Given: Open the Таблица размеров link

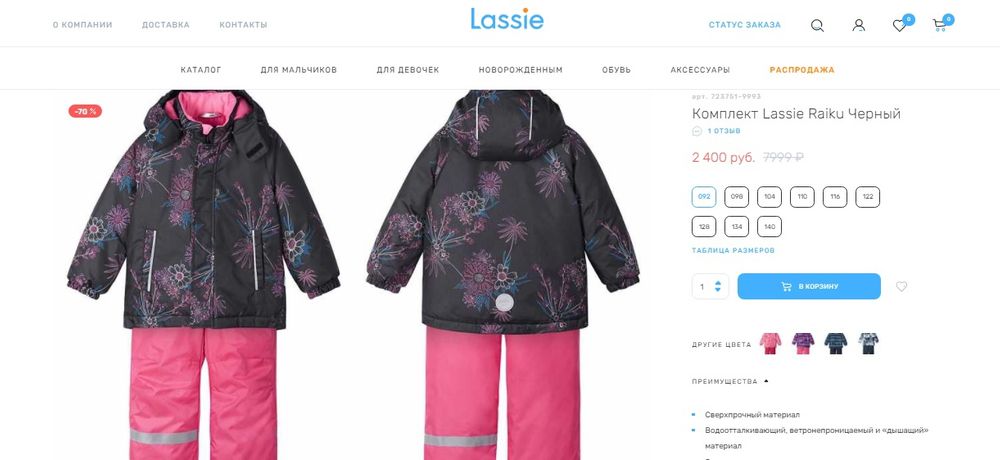Looking at the screenshot, I should (x=733, y=251).
